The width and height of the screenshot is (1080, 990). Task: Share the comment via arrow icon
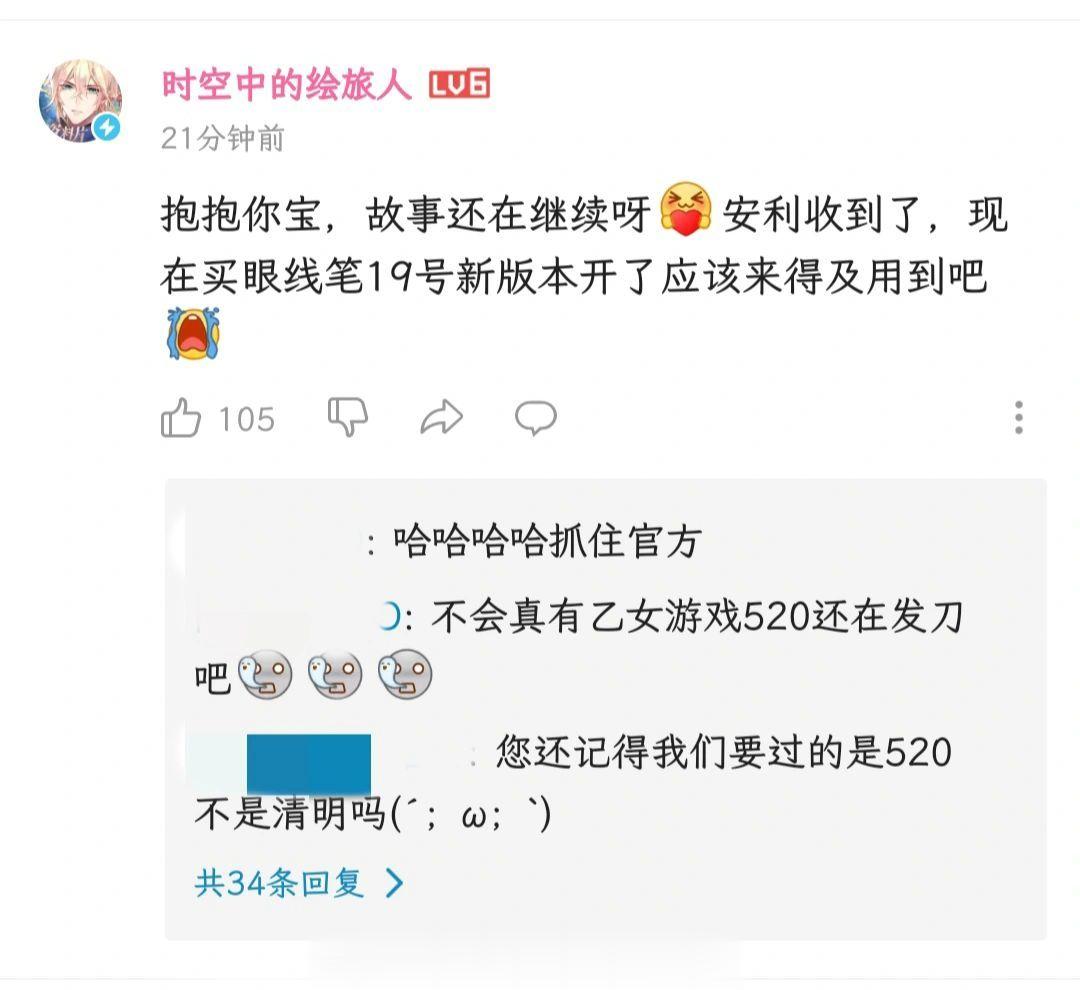[442, 417]
